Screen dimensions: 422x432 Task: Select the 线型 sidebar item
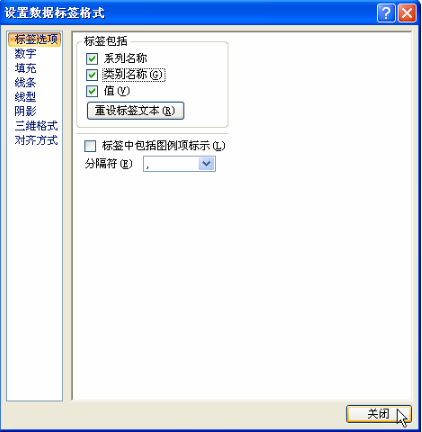(25, 97)
